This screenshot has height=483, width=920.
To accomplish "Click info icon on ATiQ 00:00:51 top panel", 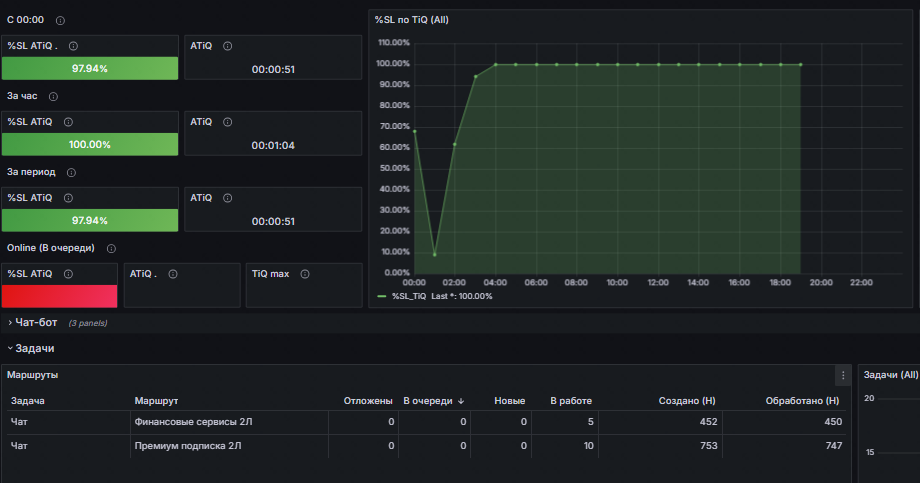I will pos(228,46).
